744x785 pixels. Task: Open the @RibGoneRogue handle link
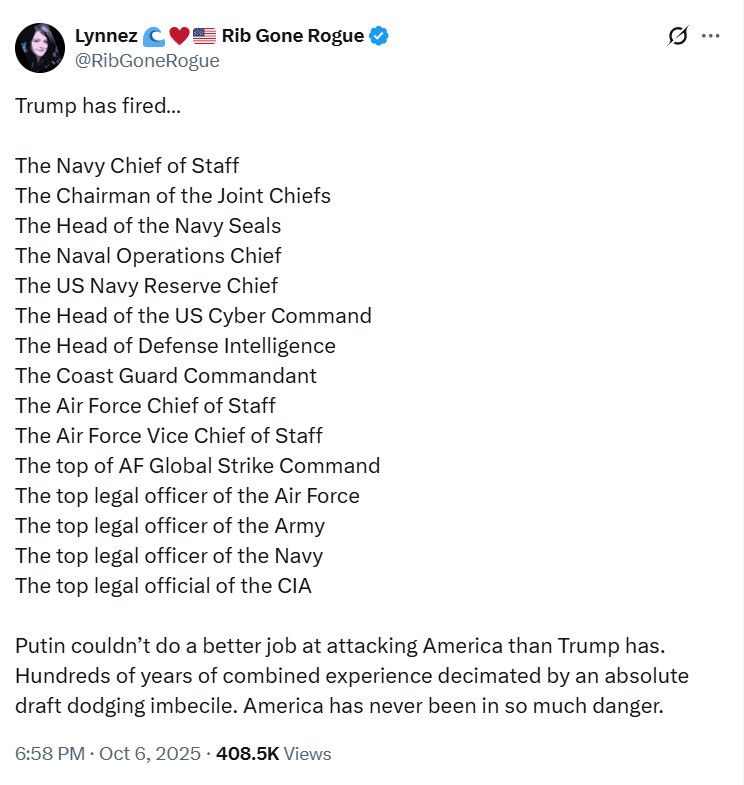pos(147,60)
